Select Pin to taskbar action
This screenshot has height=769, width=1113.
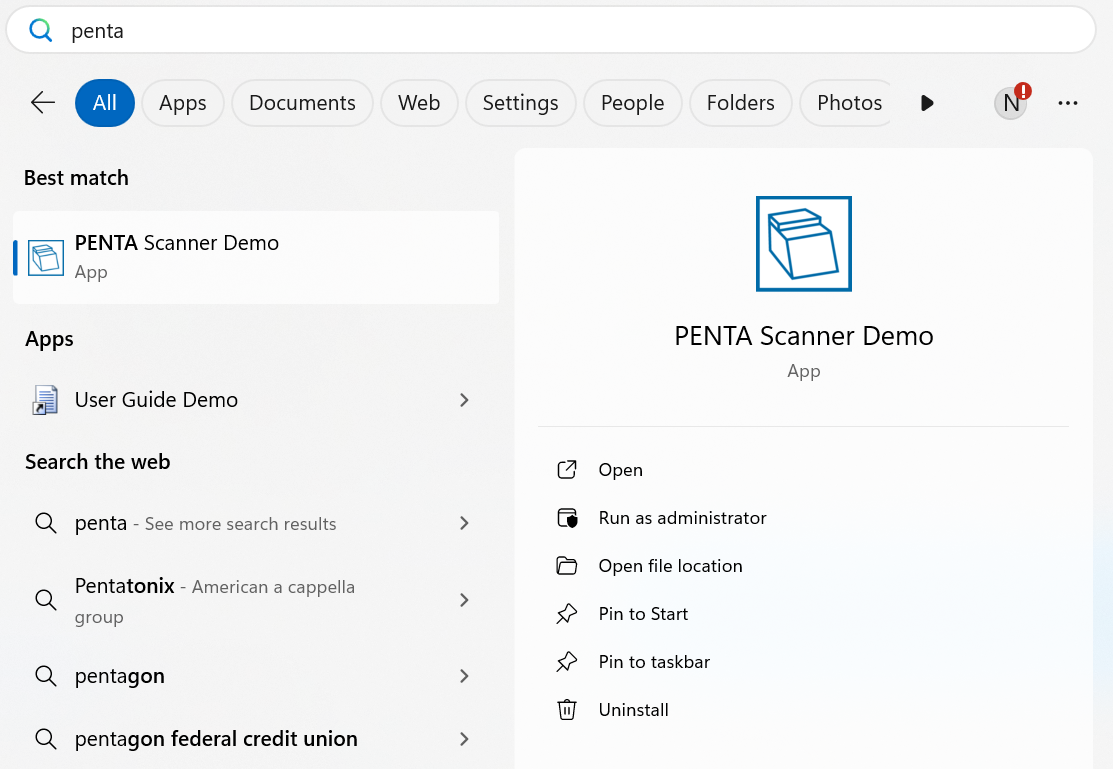[x=654, y=662]
